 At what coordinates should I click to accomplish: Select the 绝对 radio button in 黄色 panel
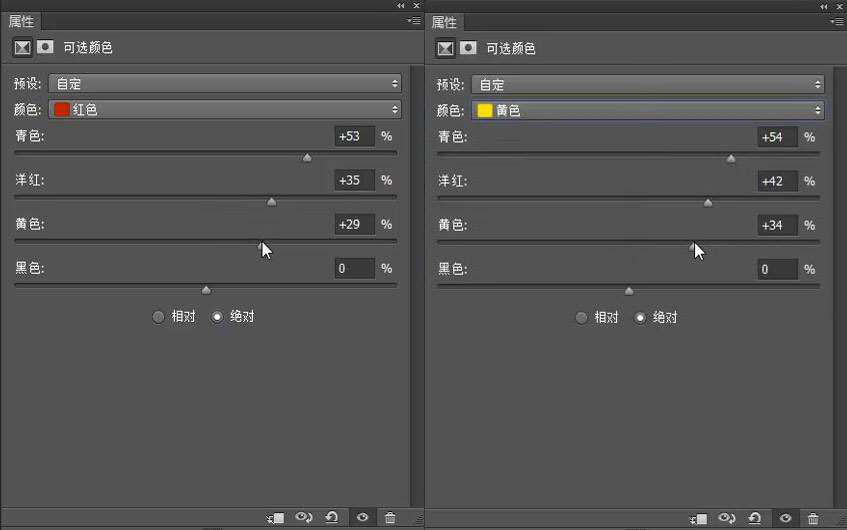click(640, 317)
